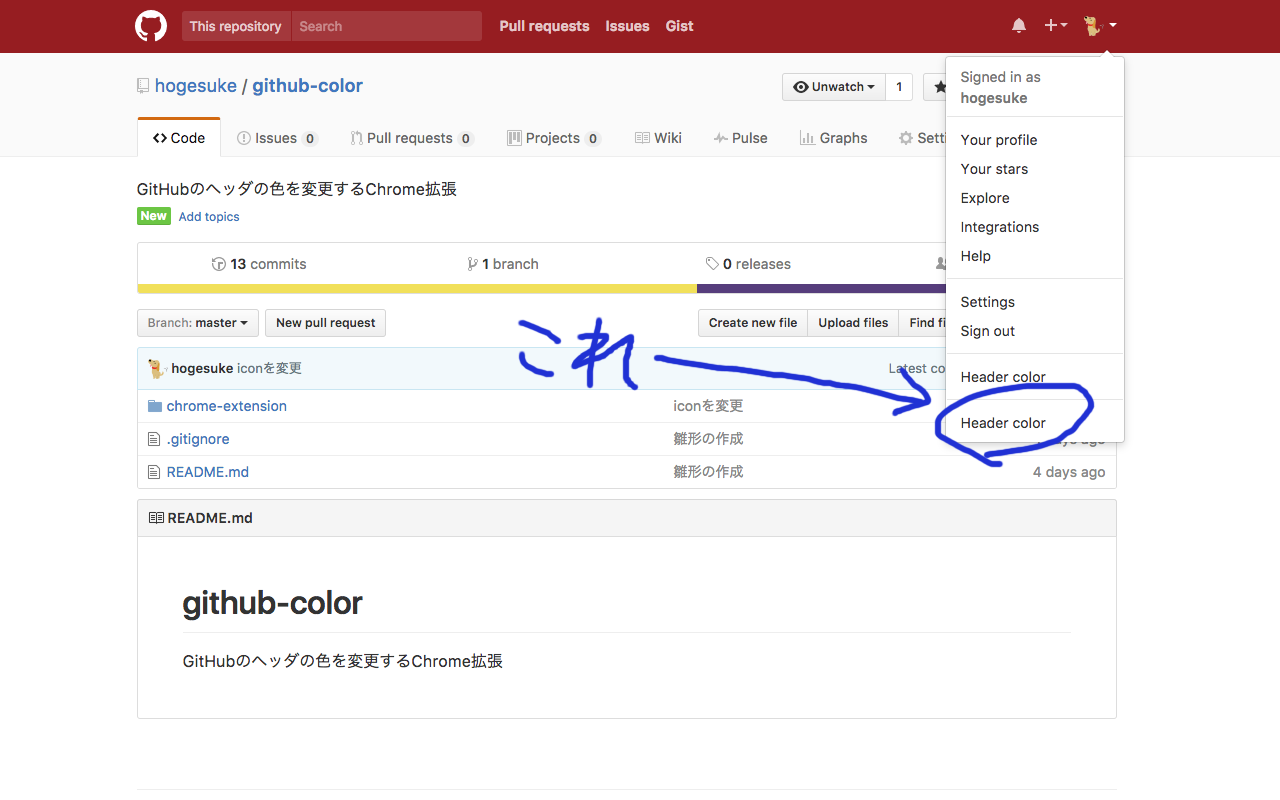Click the This repository search scope label
Screen dimensions: 1280x800
[236, 26]
